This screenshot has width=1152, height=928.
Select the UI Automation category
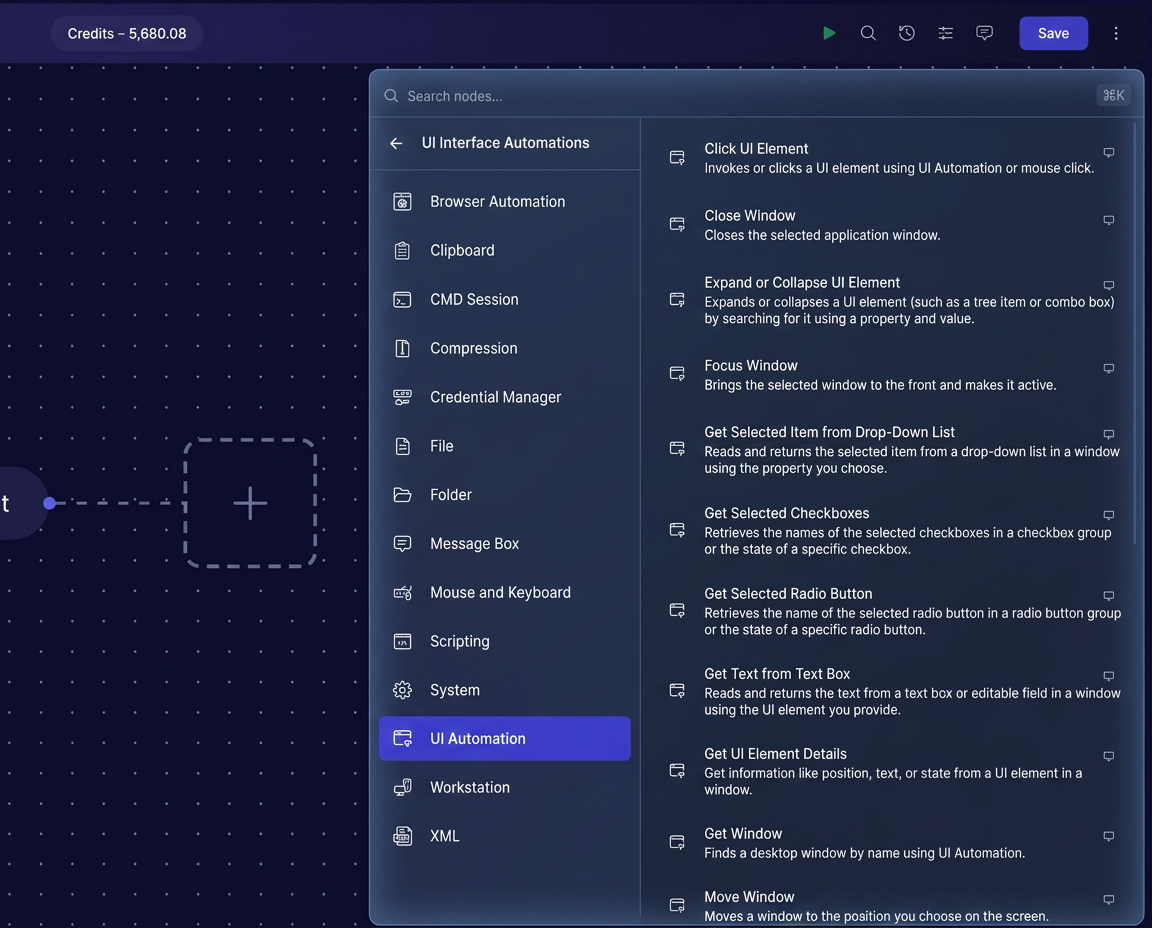504,738
